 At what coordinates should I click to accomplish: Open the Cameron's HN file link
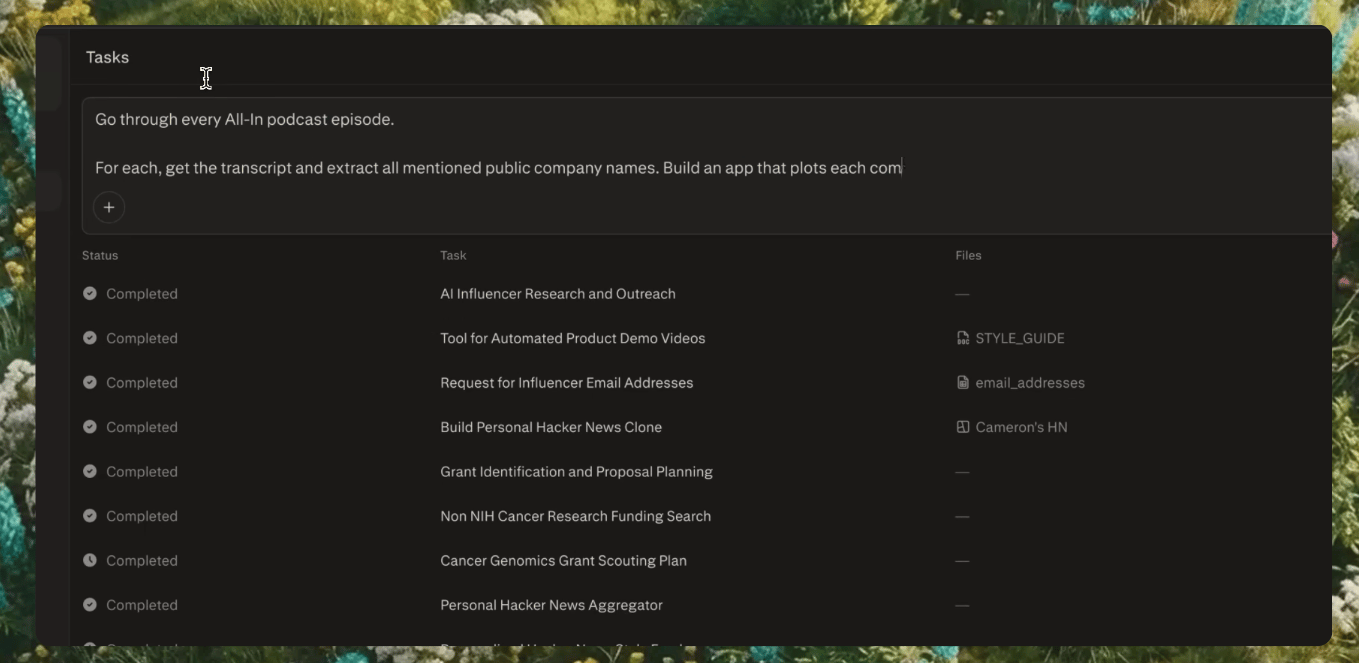pos(1021,427)
